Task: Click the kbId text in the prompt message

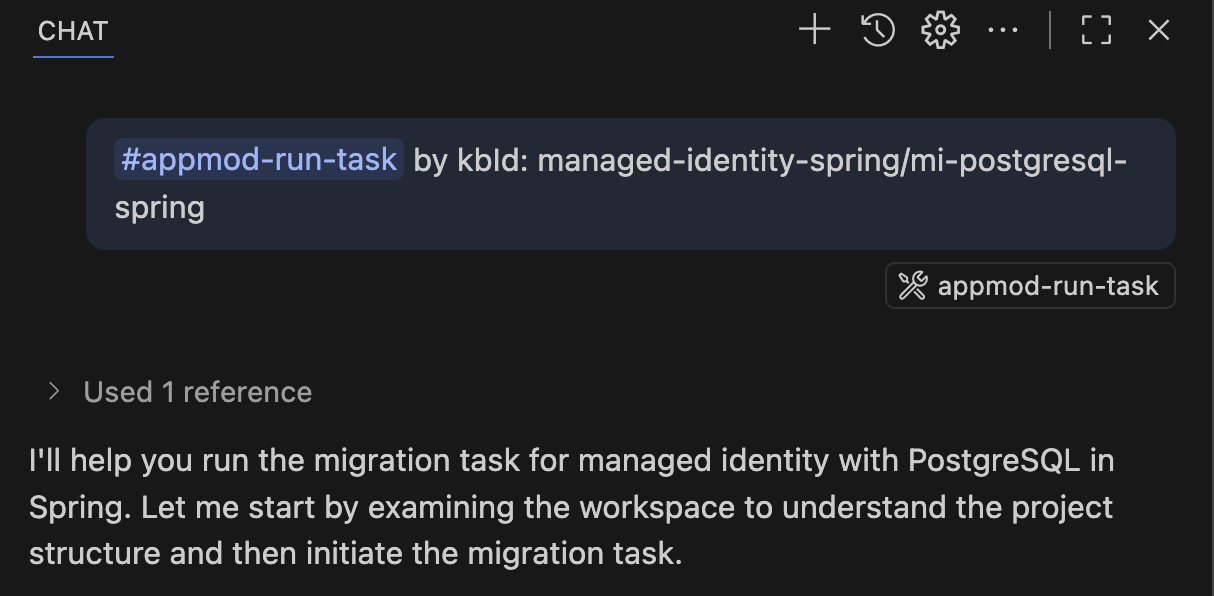Action: click(482, 159)
